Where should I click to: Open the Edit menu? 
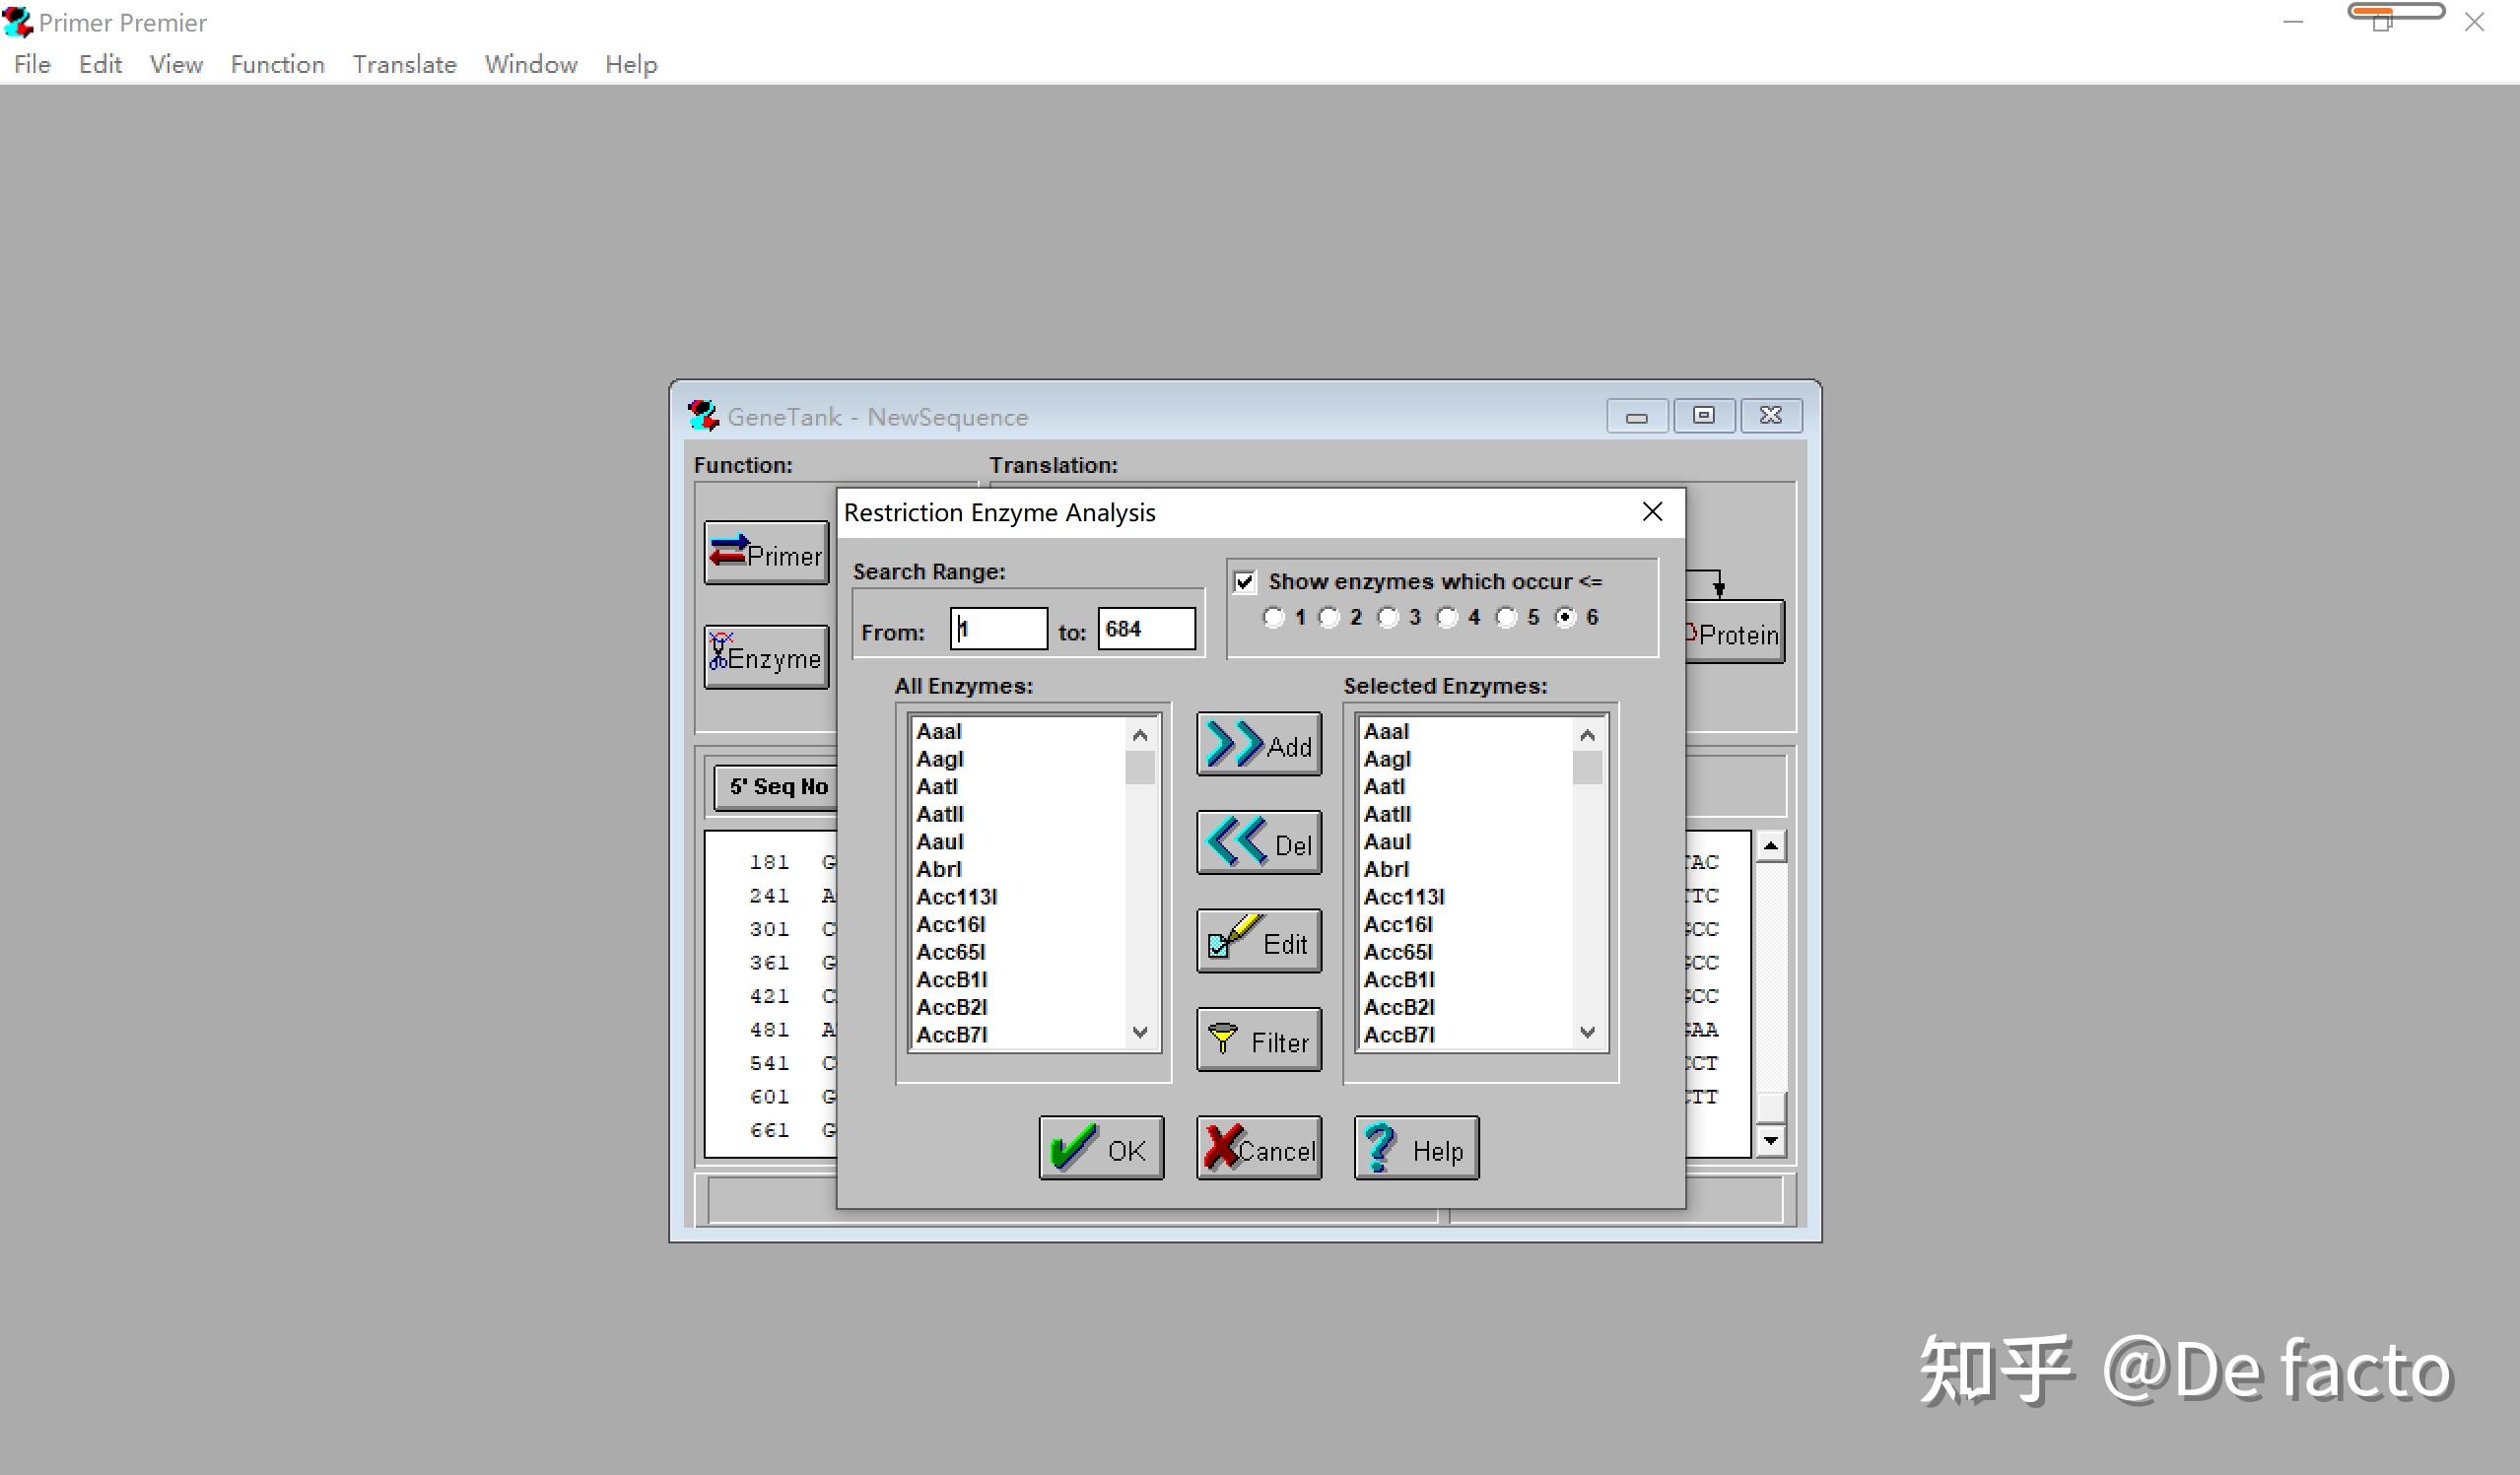coord(100,65)
